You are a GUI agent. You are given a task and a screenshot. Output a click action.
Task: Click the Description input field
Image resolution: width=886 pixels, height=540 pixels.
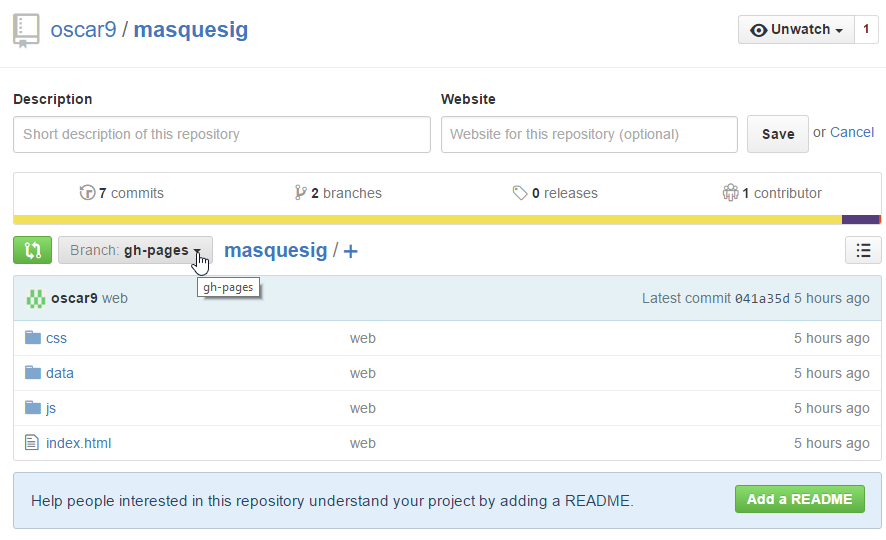coord(221,134)
